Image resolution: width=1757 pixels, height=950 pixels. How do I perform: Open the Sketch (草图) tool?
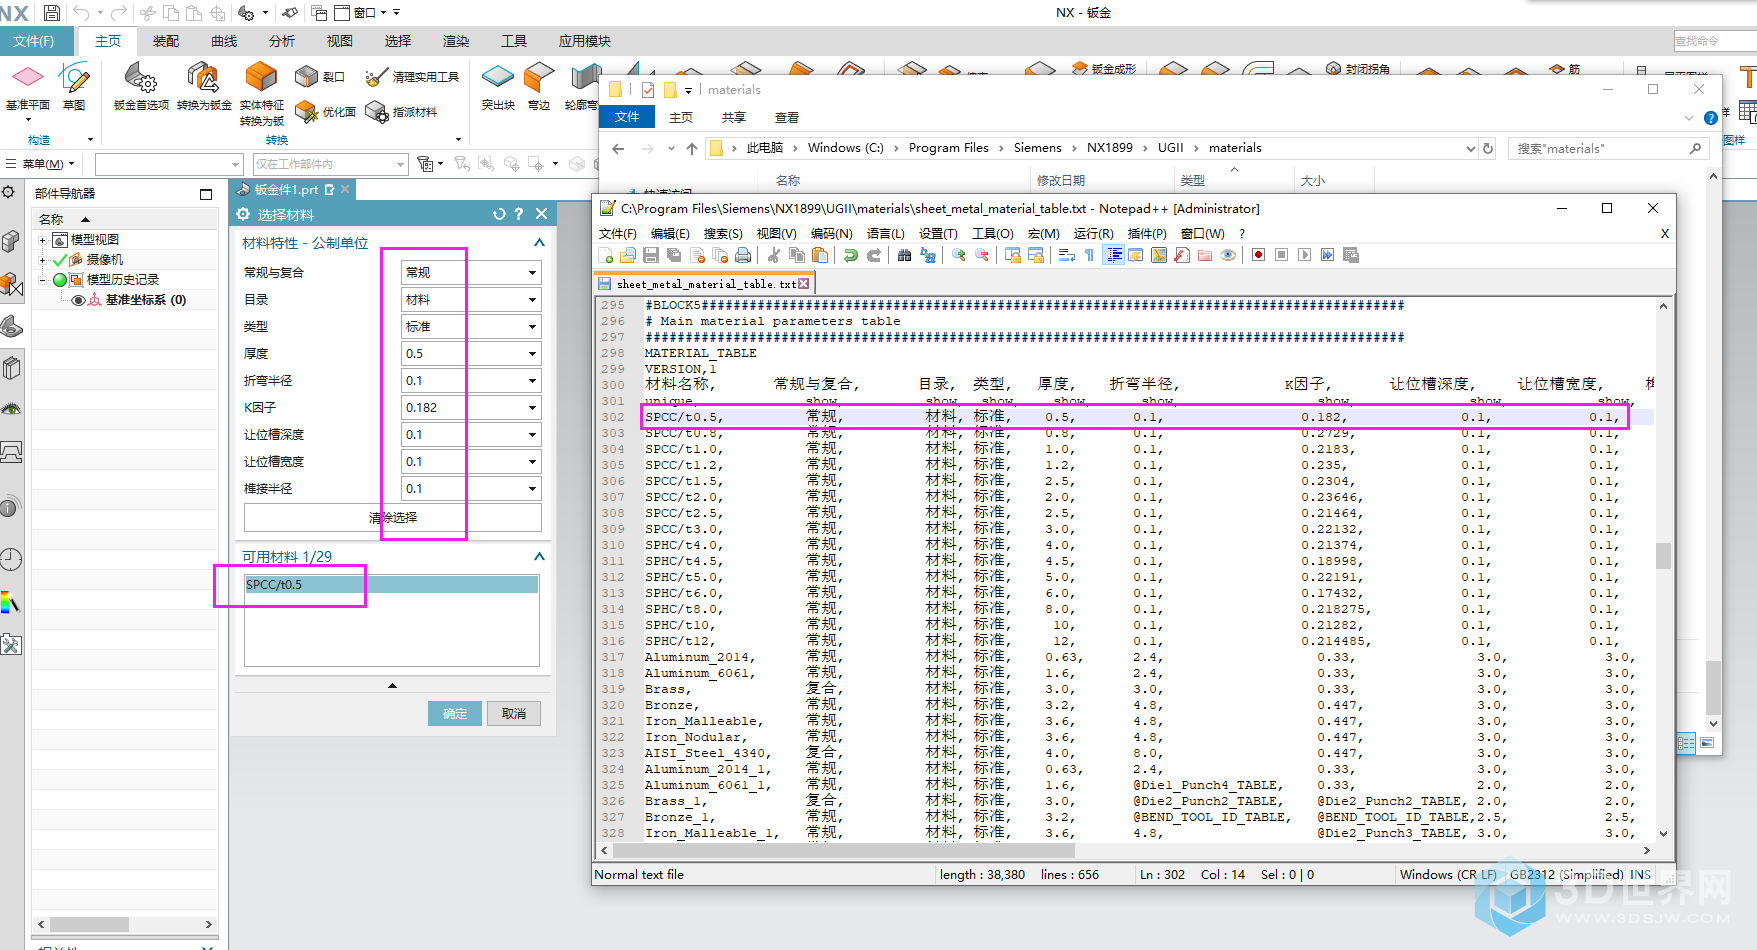point(74,86)
